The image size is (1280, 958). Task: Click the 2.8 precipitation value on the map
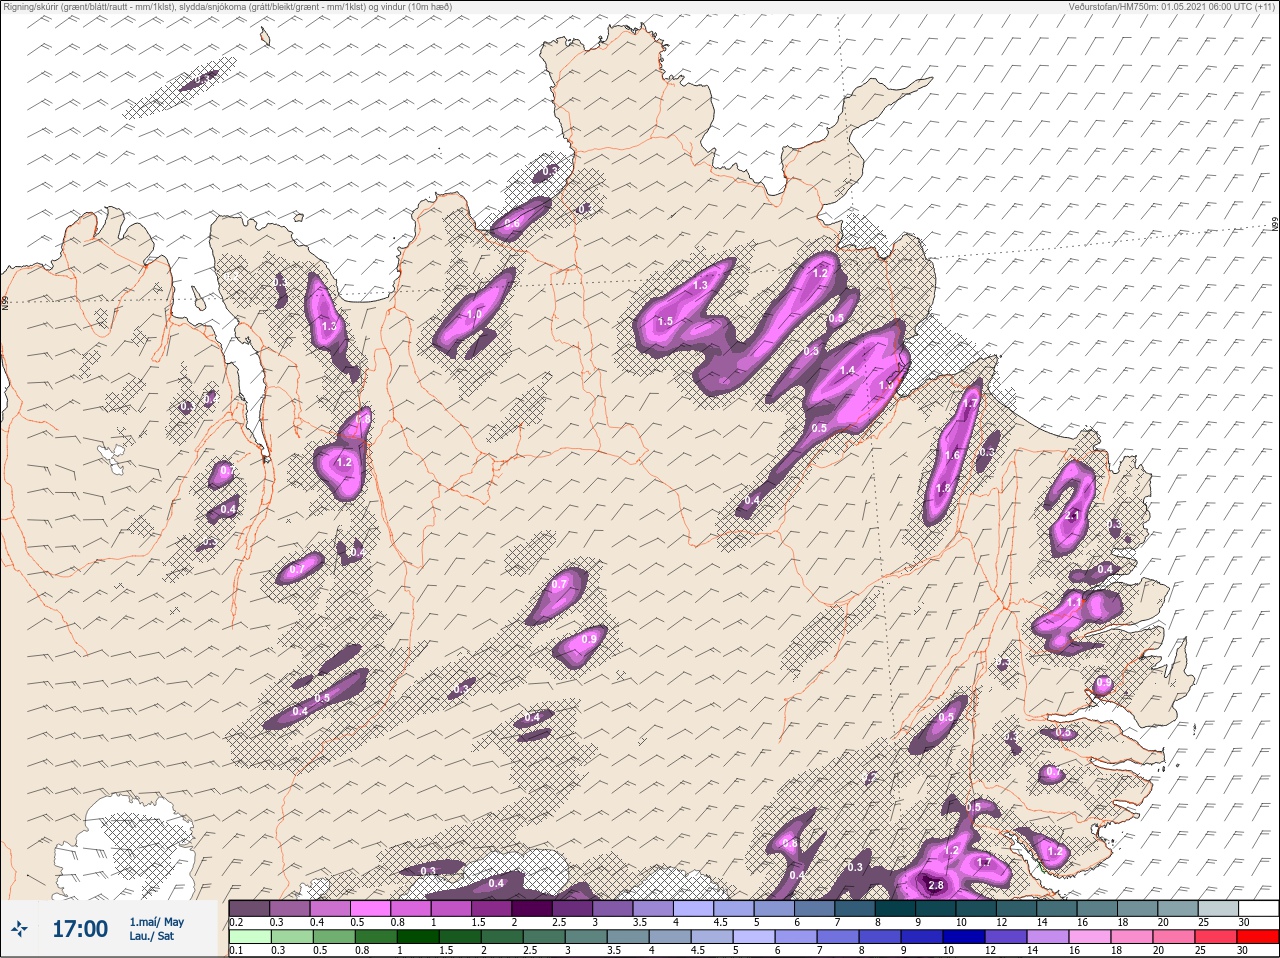tap(936, 885)
